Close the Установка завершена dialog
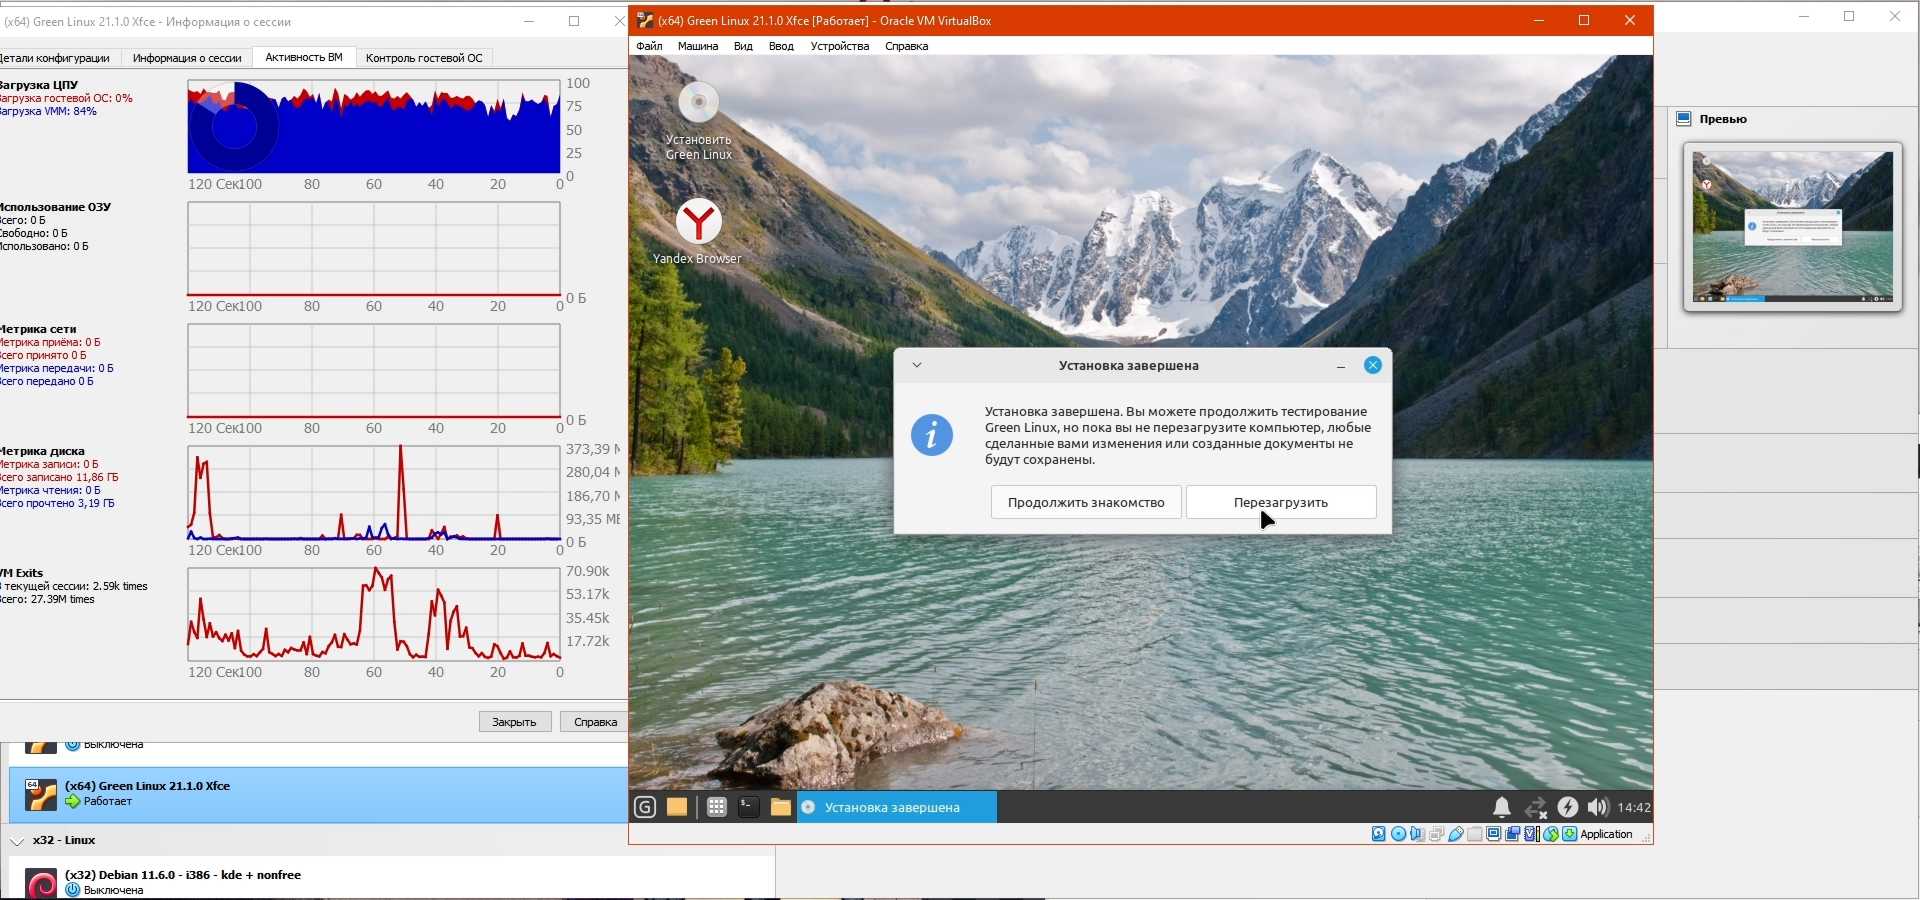1920x900 pixels. (x=1373, y=365)
